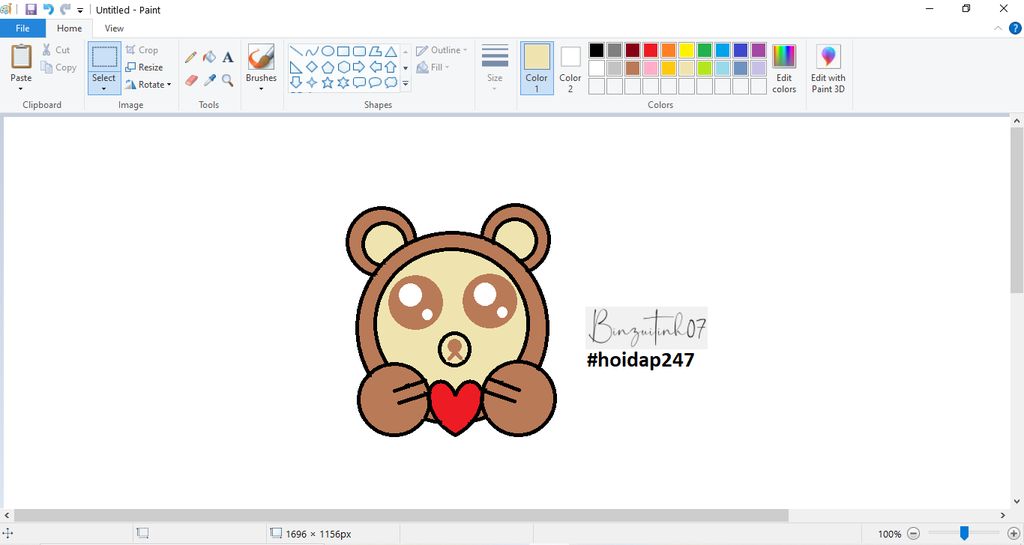Open the Brushes dropdown arrow
Viewport: 1024px width, 545px height.
pyautogui.click(x=261, y=89)
